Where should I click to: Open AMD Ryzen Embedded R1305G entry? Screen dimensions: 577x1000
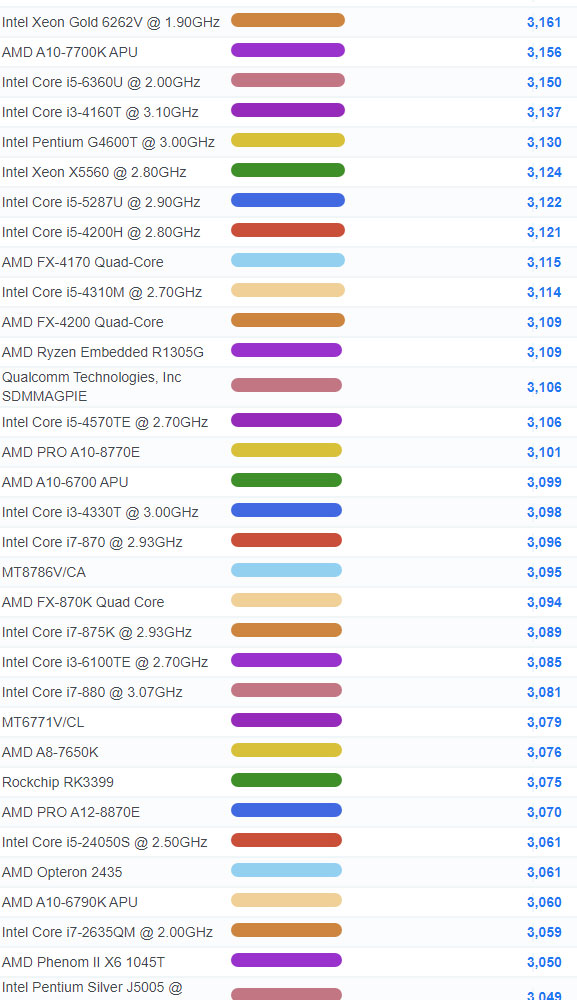[x=103, y=352]
